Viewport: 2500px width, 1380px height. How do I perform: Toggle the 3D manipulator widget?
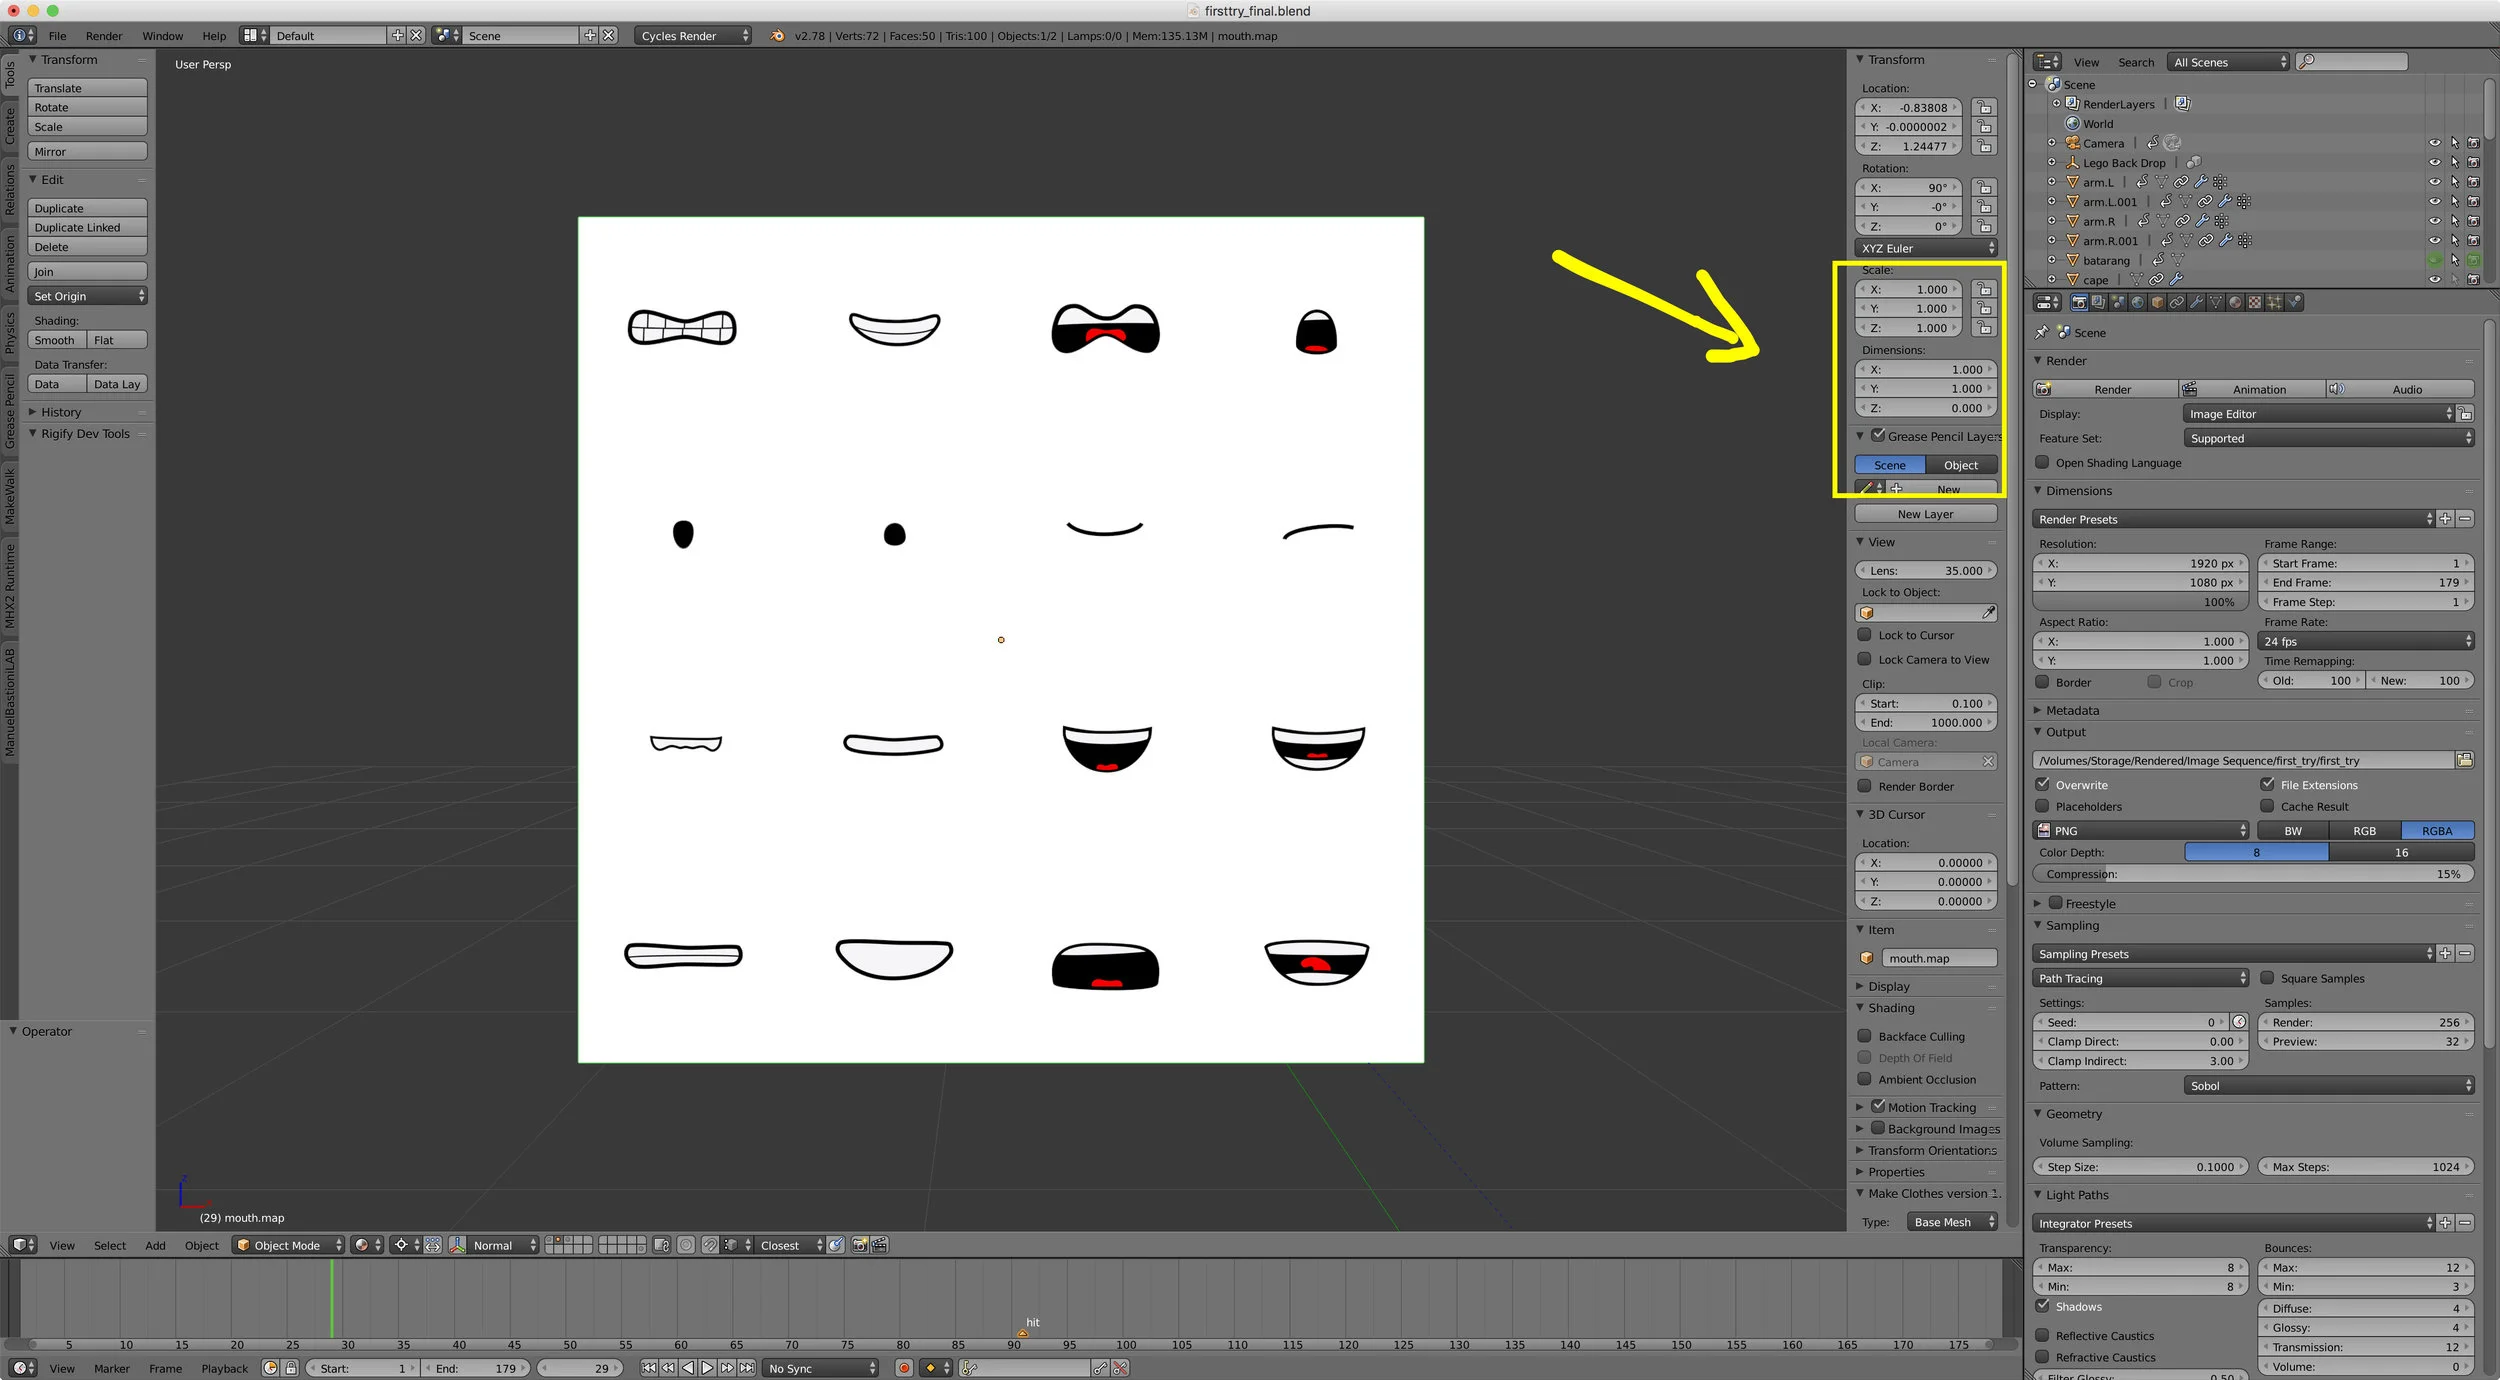coord(457,1245)
